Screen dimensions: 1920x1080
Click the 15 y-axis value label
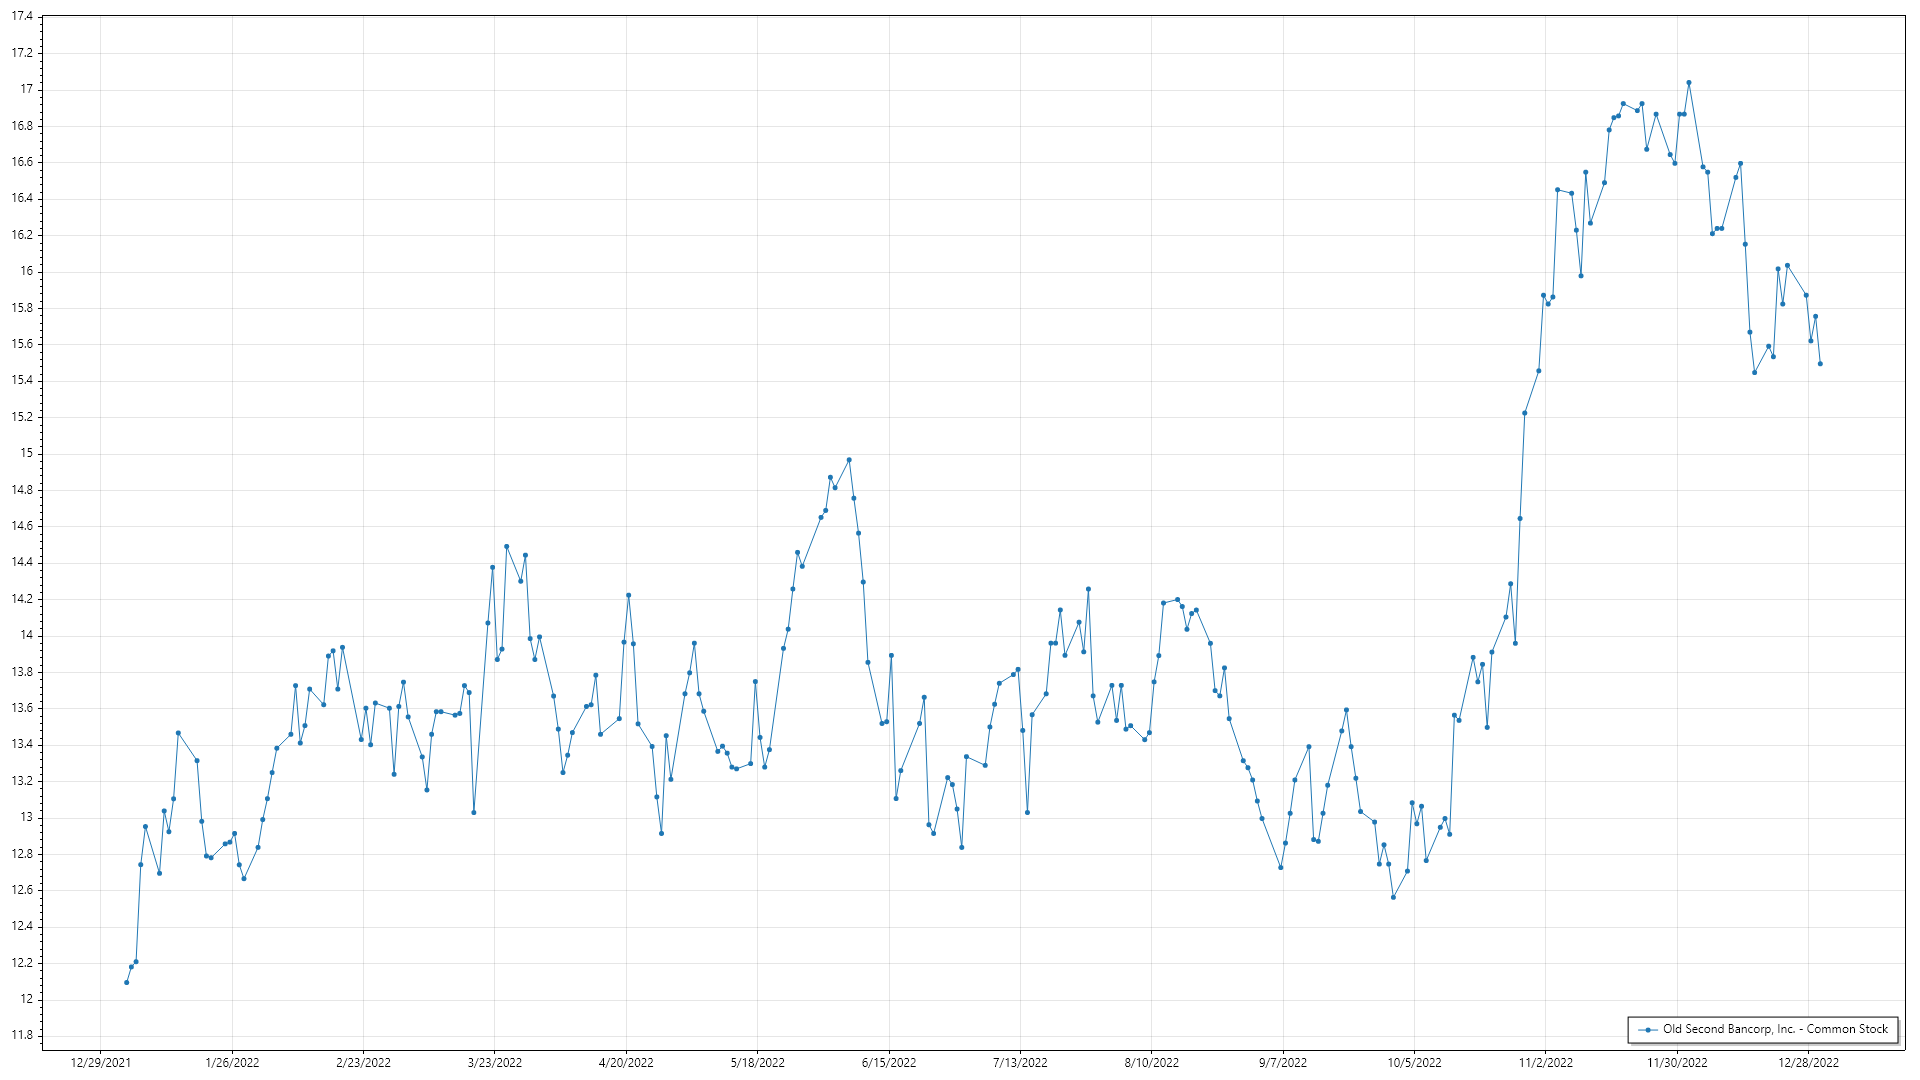[x=26, y=453]
